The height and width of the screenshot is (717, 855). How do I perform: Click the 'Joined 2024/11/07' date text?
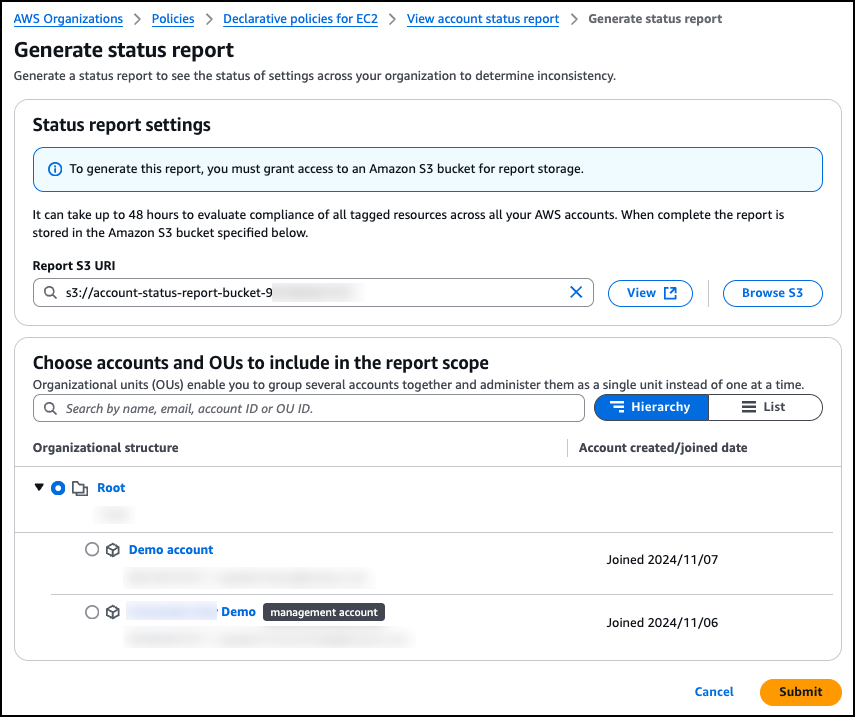click(662, 559)
